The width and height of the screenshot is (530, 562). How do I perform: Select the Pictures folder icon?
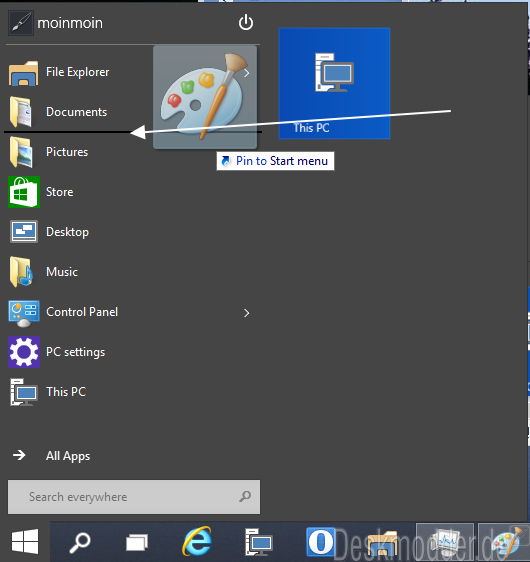[x=21, y=152]
